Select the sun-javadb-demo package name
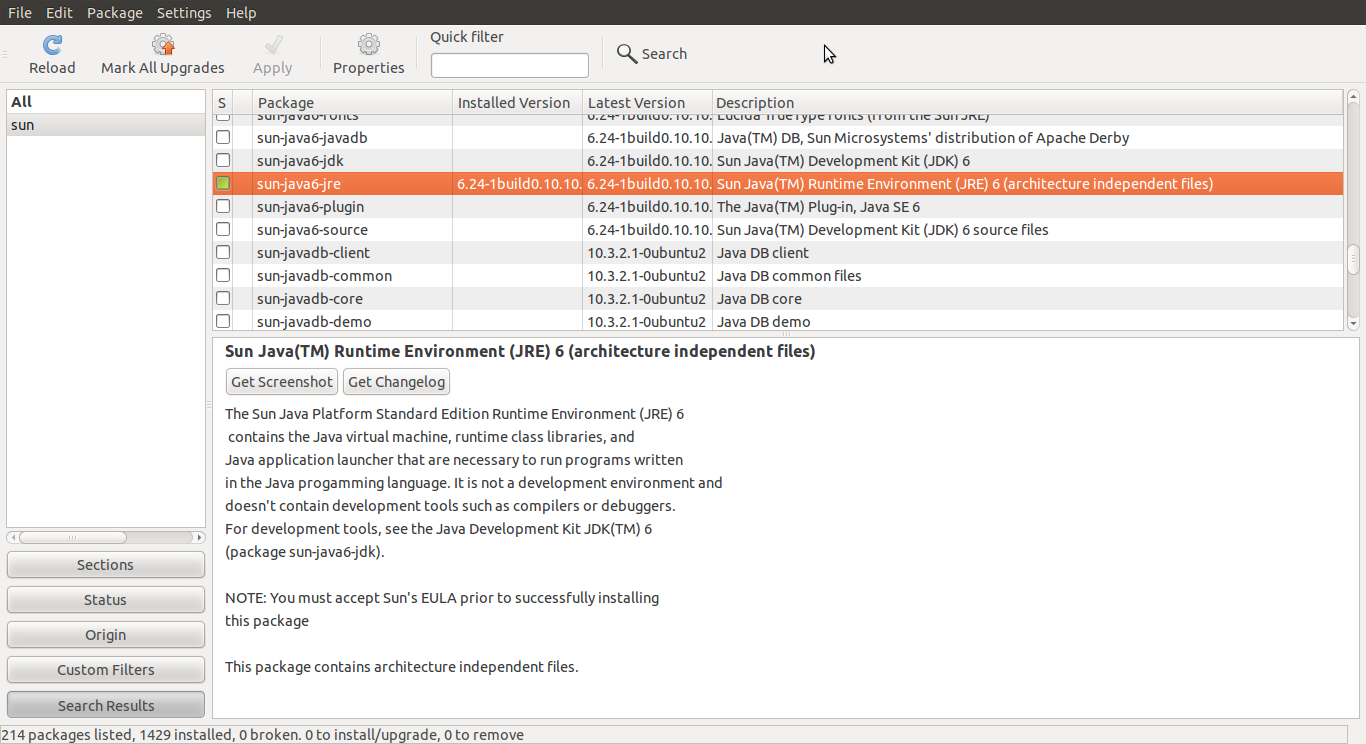This screenshot has height=744, width=1366. [314, 321]
